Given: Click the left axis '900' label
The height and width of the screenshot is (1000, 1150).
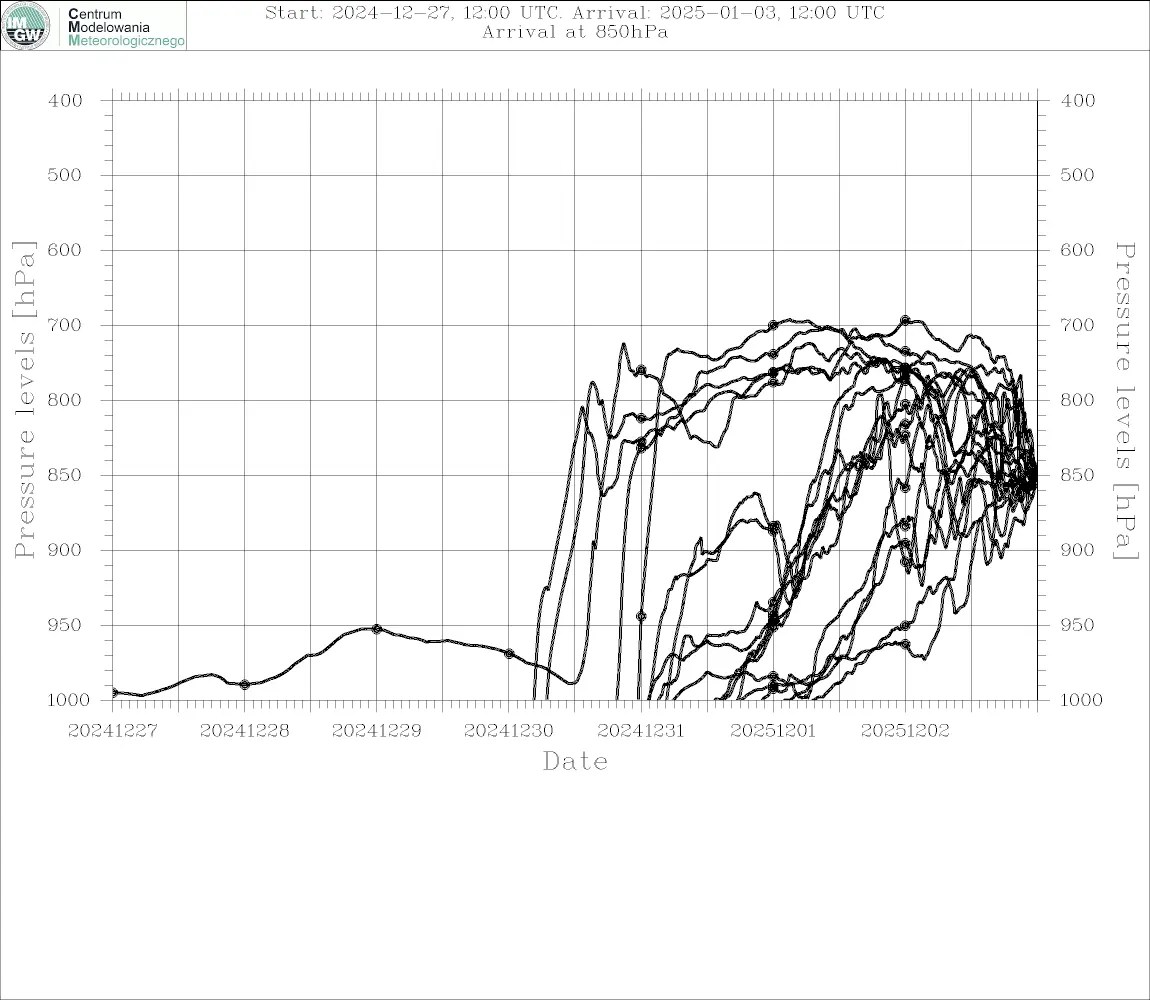Looking at the screenshot, I should pos(65,550).
